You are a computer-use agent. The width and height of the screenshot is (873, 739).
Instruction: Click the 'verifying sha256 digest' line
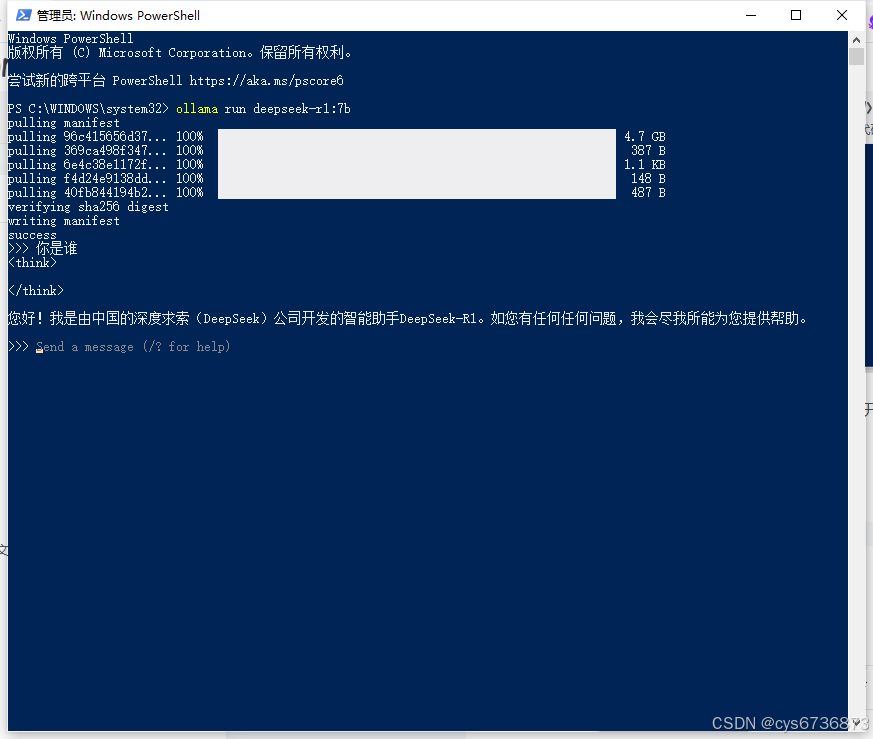(x=88, y=207)
